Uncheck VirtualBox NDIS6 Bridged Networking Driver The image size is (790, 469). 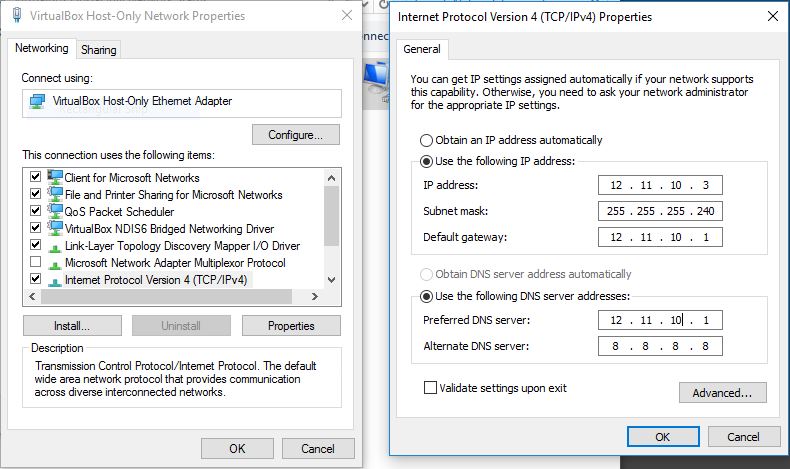(35, 228)
